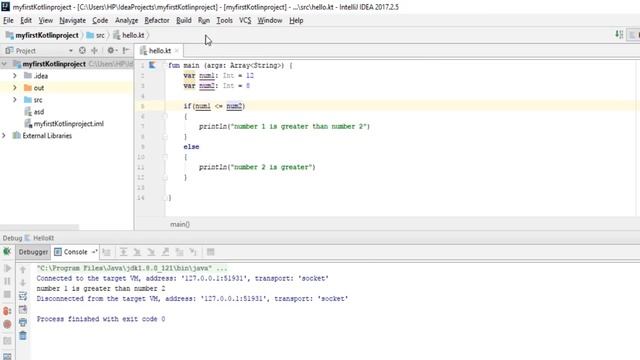Screen dimensions: 640x360
Task: Switch to the Debugger tab
Action: [x=33, y=252]
